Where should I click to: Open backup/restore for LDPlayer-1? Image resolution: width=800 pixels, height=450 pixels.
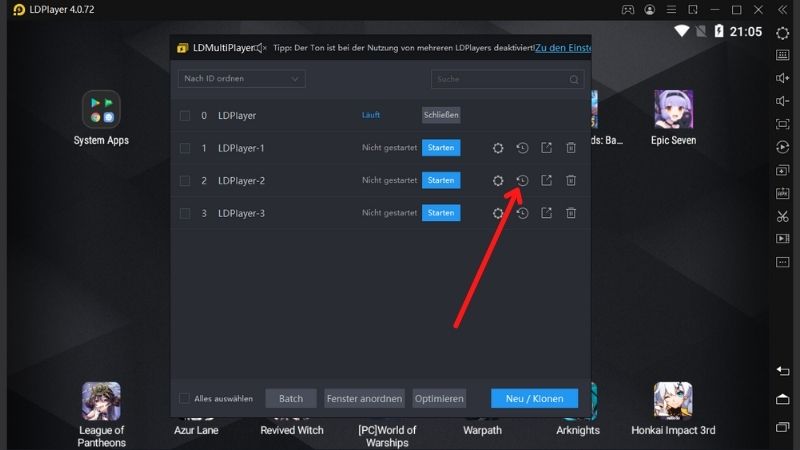[522, 148]
